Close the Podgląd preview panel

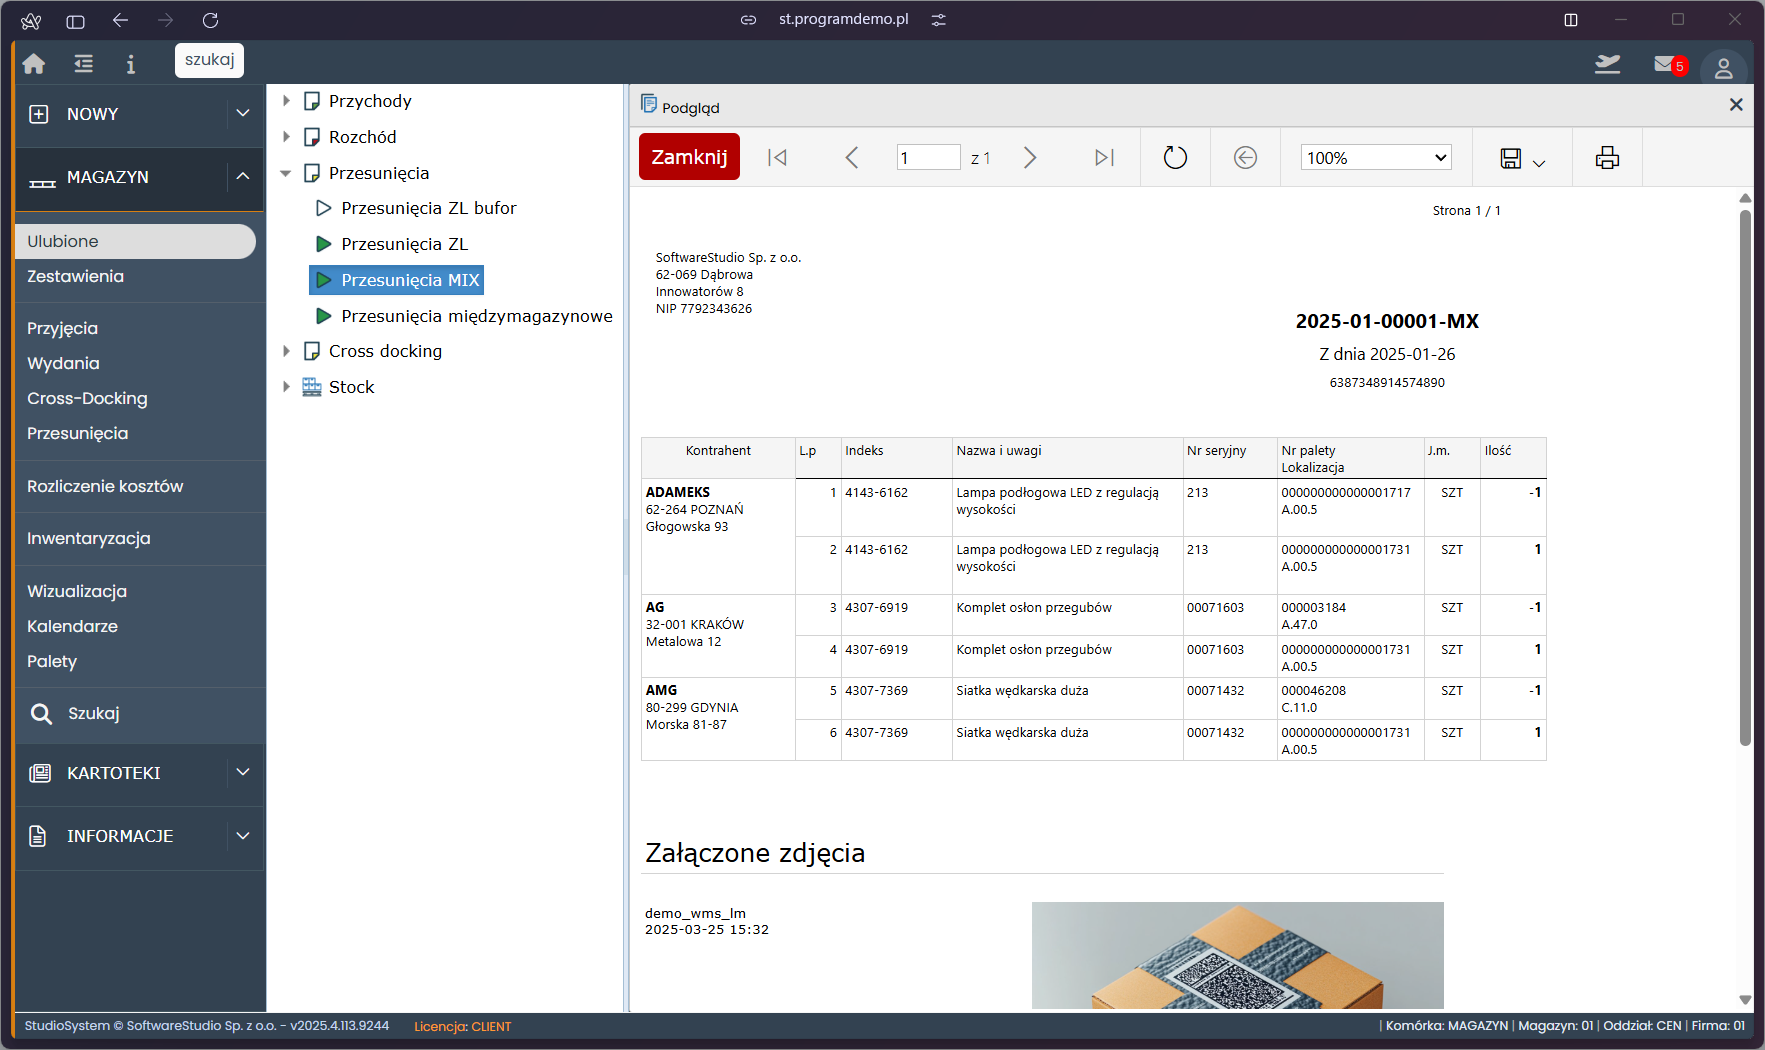pos(1736,105)
